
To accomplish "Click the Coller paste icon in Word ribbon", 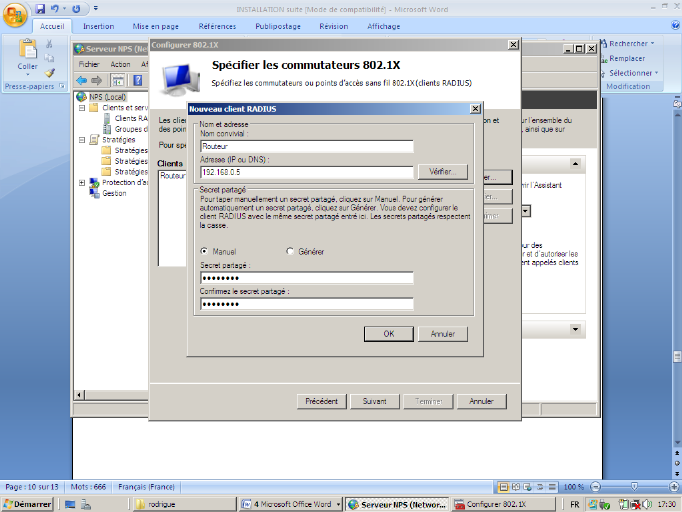I will (x=27, y=49).
